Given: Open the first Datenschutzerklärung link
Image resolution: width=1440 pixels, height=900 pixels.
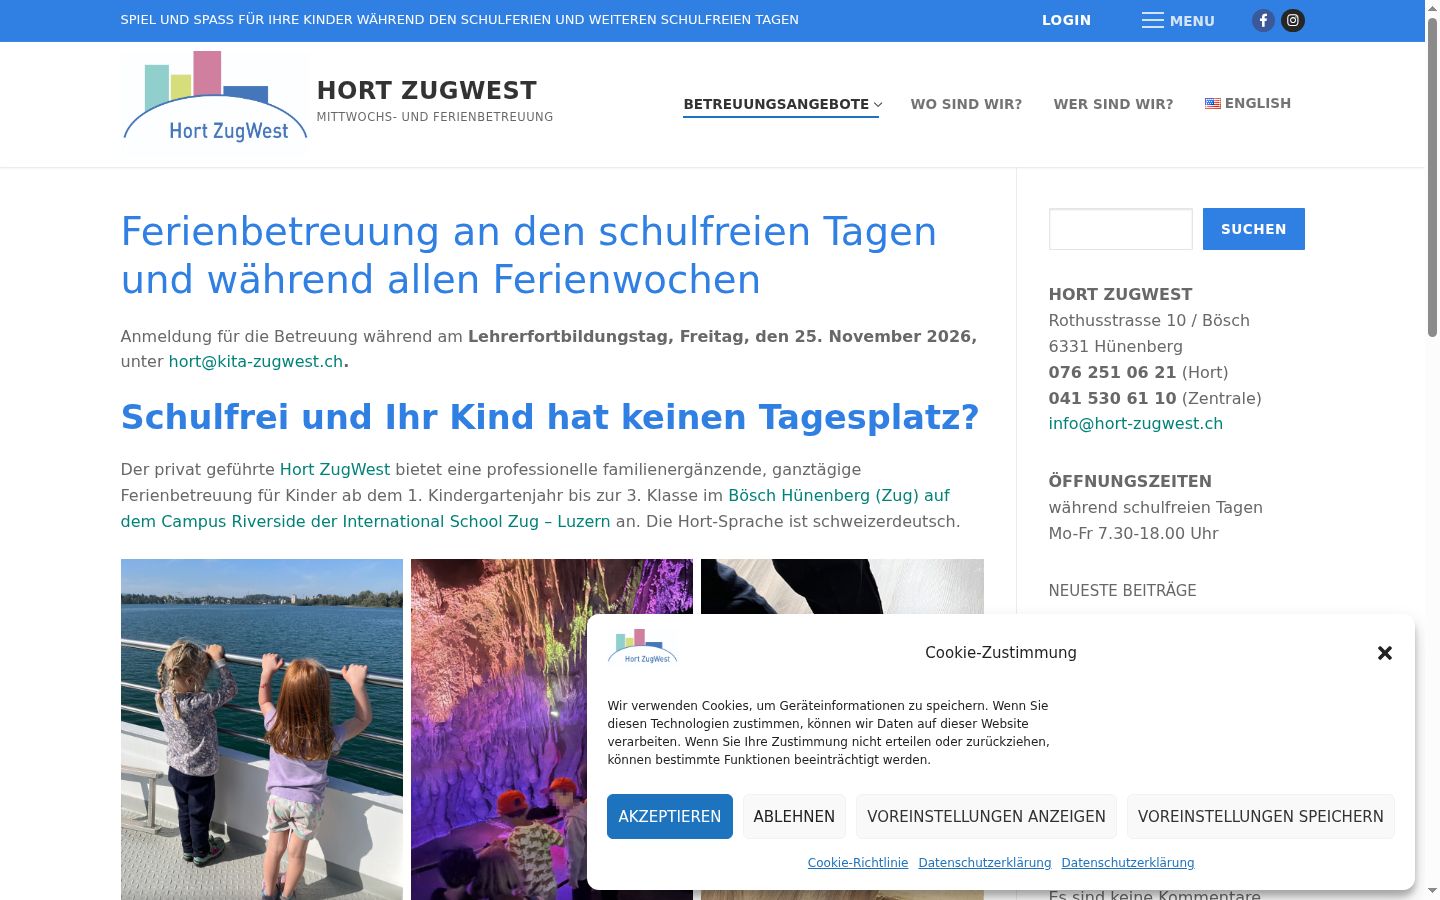Looking at the screenshot, I should click(x=985, y=863).
